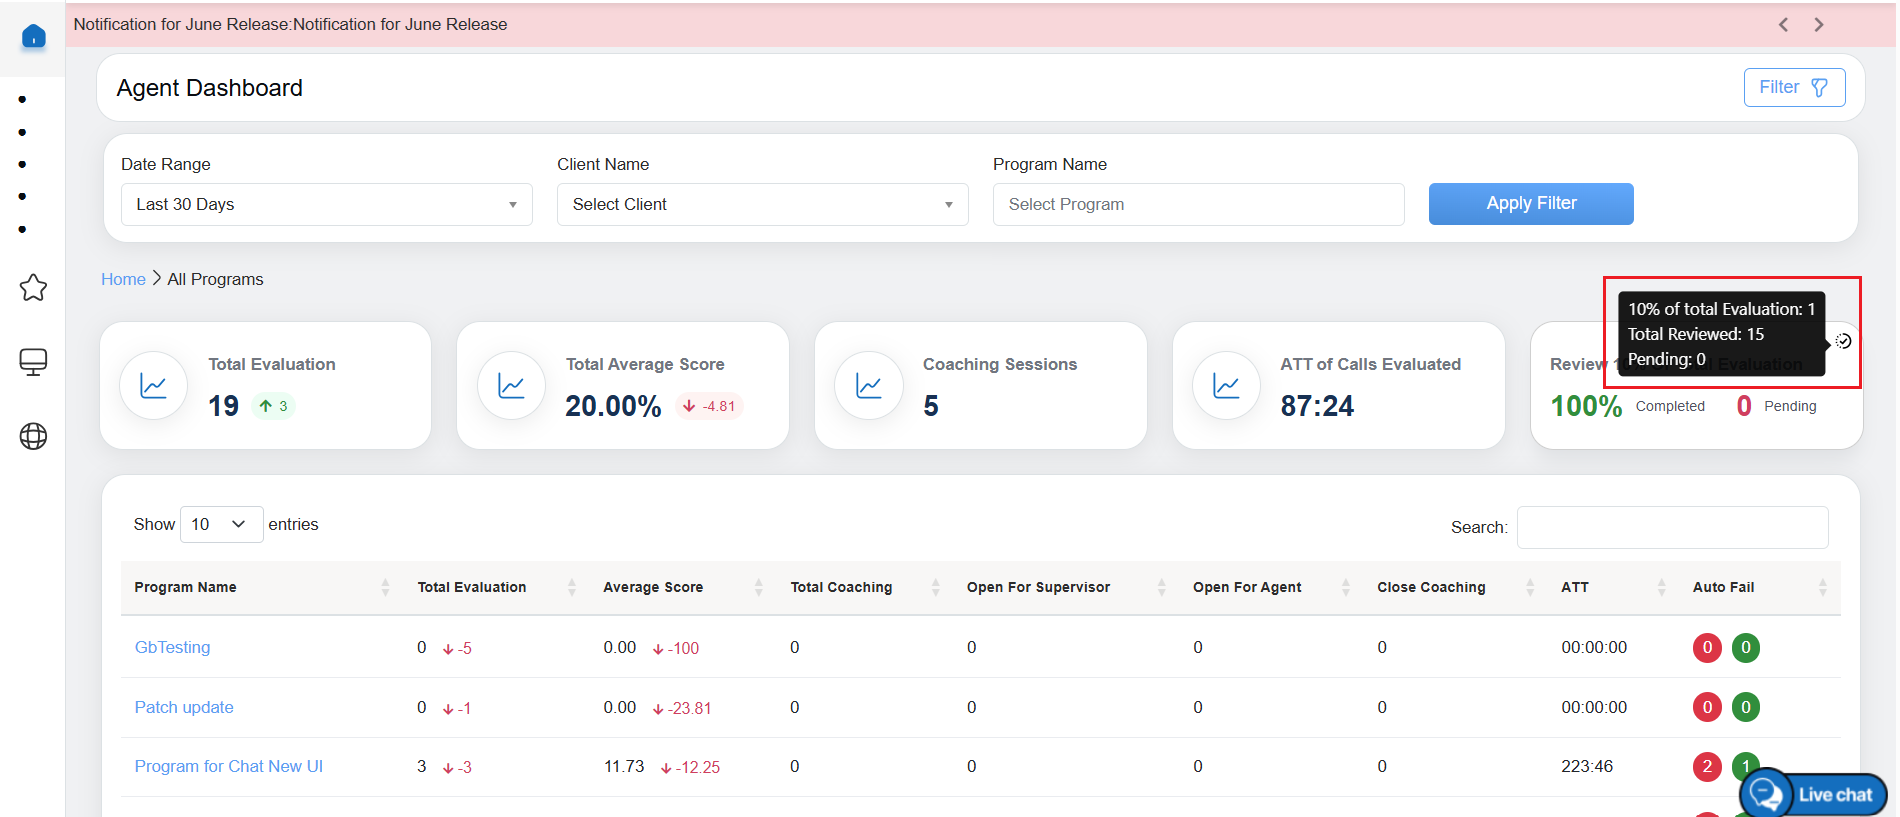Expand the Date Range dropdown

click(326, 204)
